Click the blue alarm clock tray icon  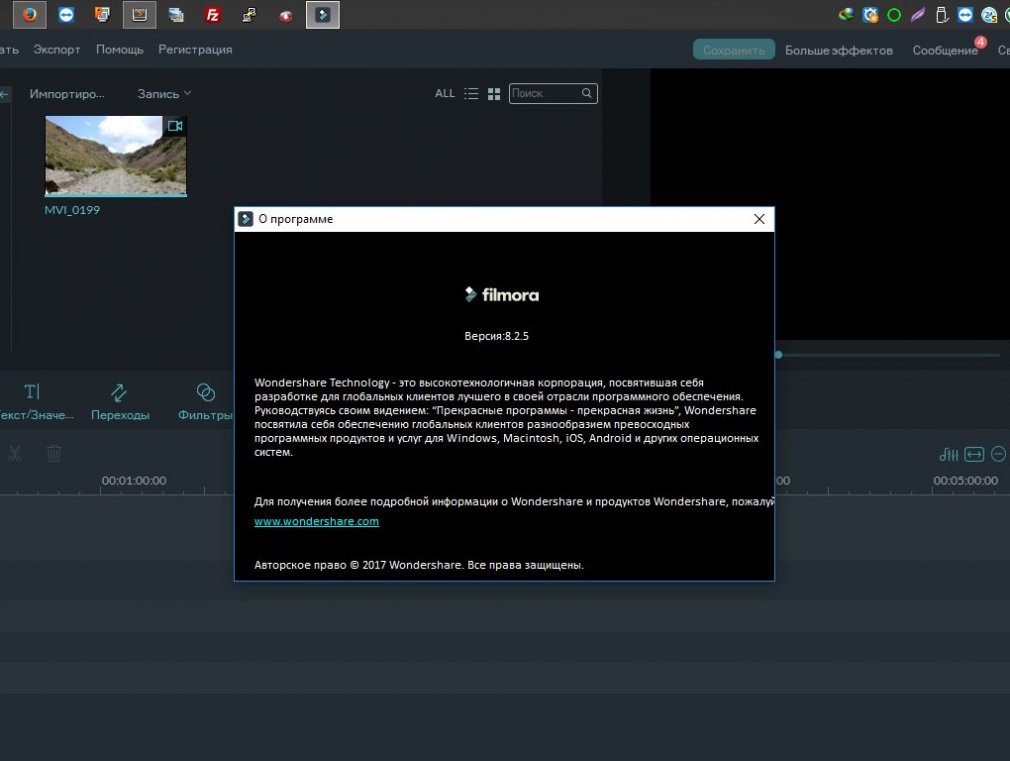(870, 15)
